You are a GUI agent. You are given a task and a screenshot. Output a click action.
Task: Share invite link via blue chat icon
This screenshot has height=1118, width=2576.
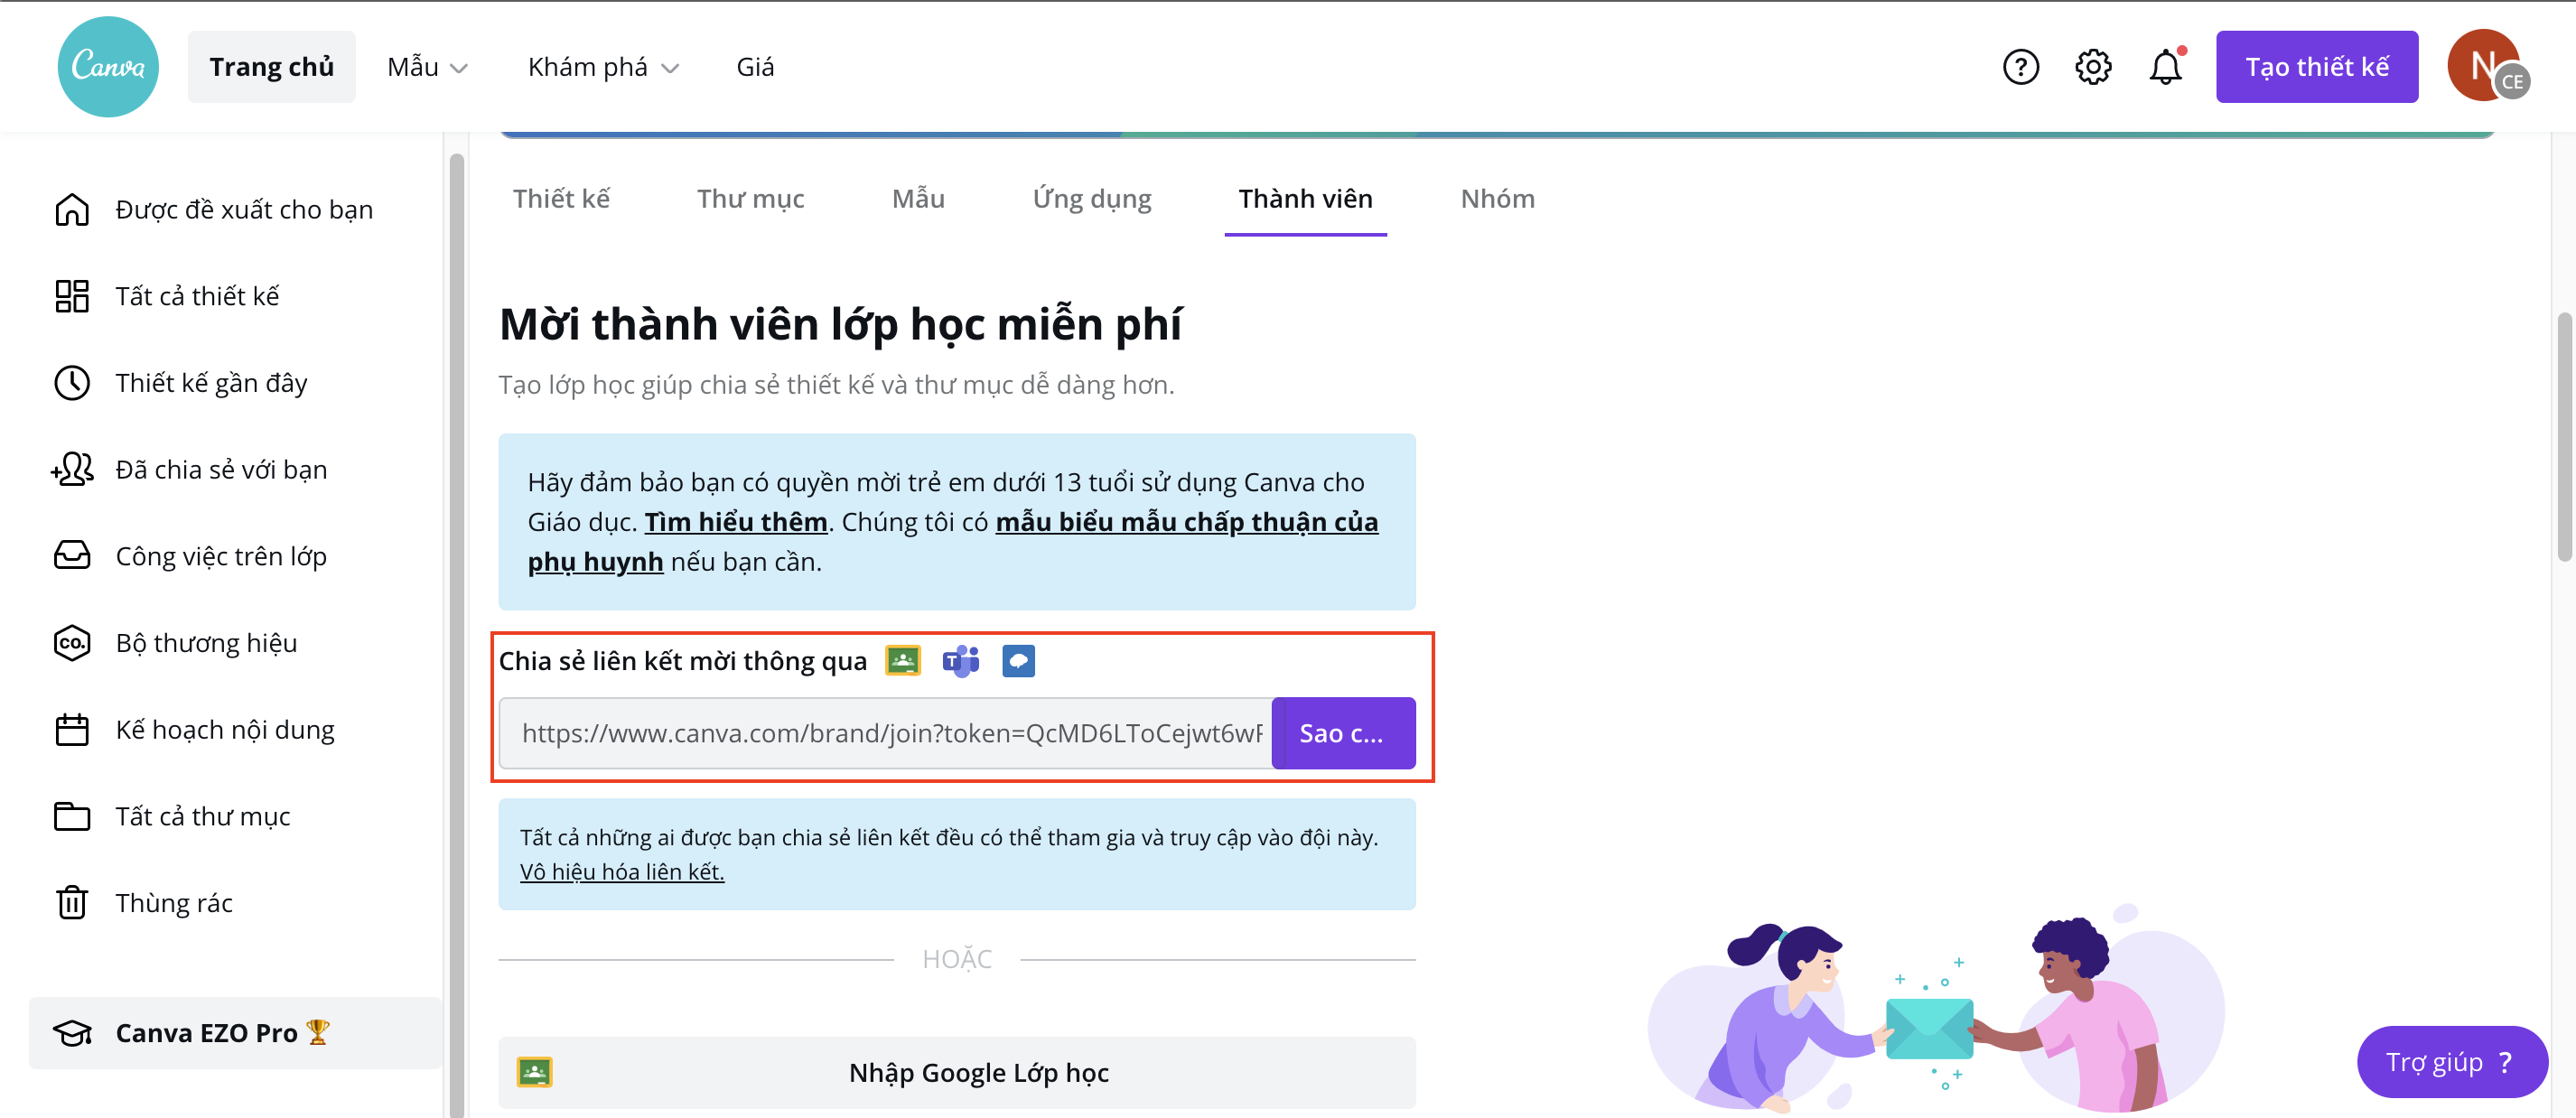1018,661
